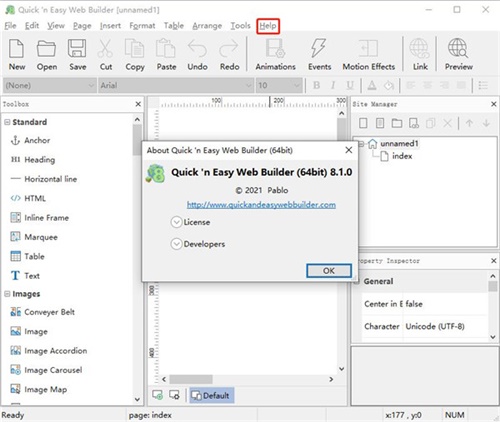Close the Property Inspector panel
The image size is (500, 422).
(x=494, y=261)
